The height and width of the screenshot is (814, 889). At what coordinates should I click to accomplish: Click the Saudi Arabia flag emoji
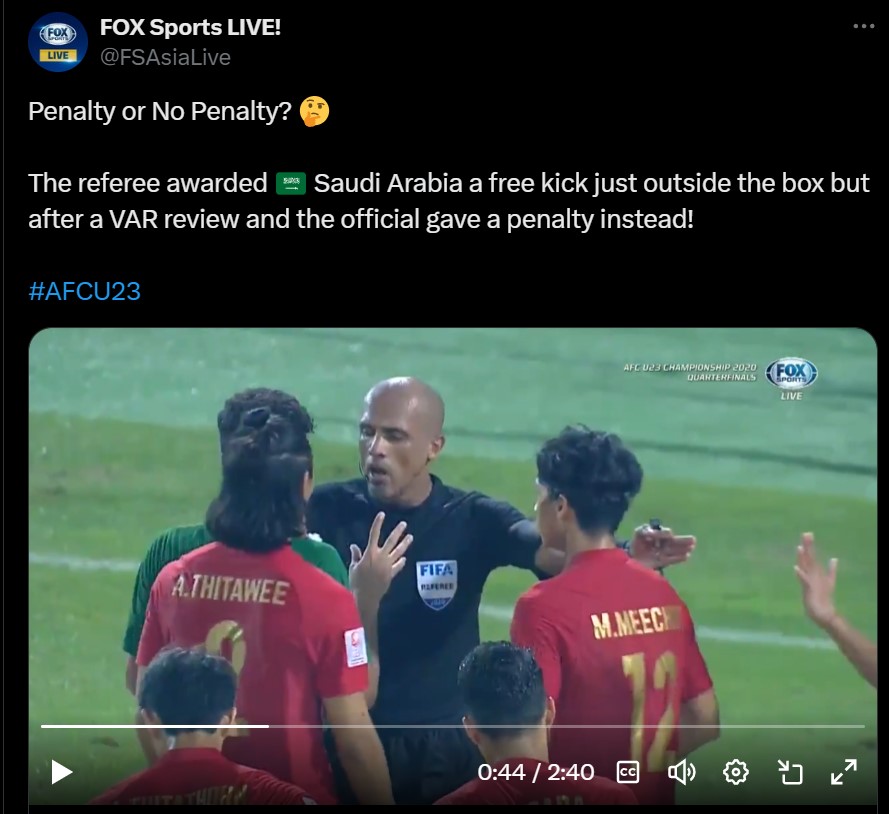[x=291, y=184]
